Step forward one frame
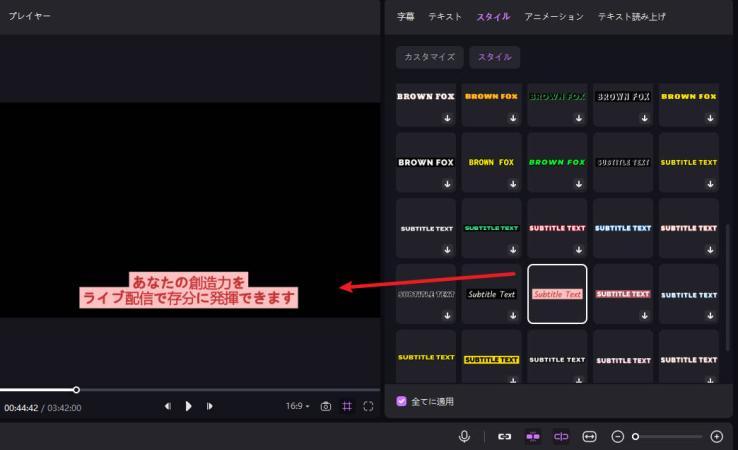The image size is (738, 450). pyautogui.click(x=209, y=406)
